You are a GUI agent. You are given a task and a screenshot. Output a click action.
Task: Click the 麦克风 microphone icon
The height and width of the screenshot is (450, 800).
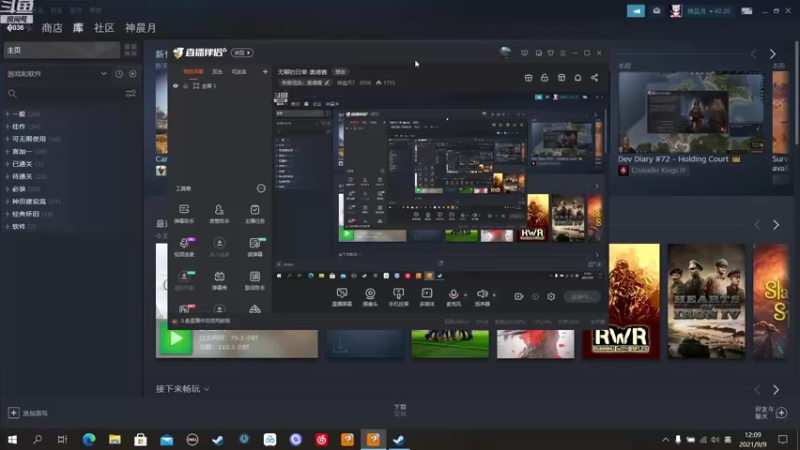point(453,294)
